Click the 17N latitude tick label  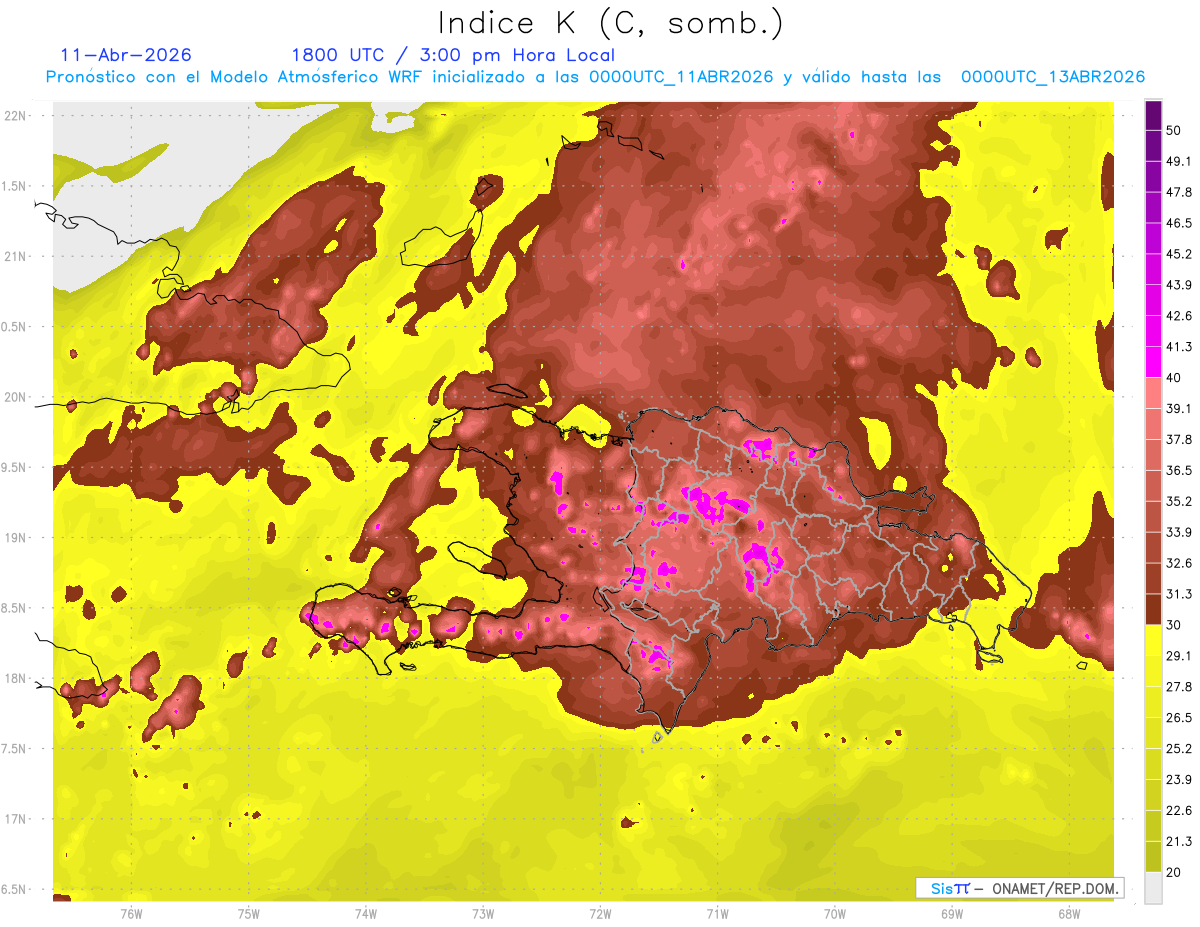pos(17,819)
